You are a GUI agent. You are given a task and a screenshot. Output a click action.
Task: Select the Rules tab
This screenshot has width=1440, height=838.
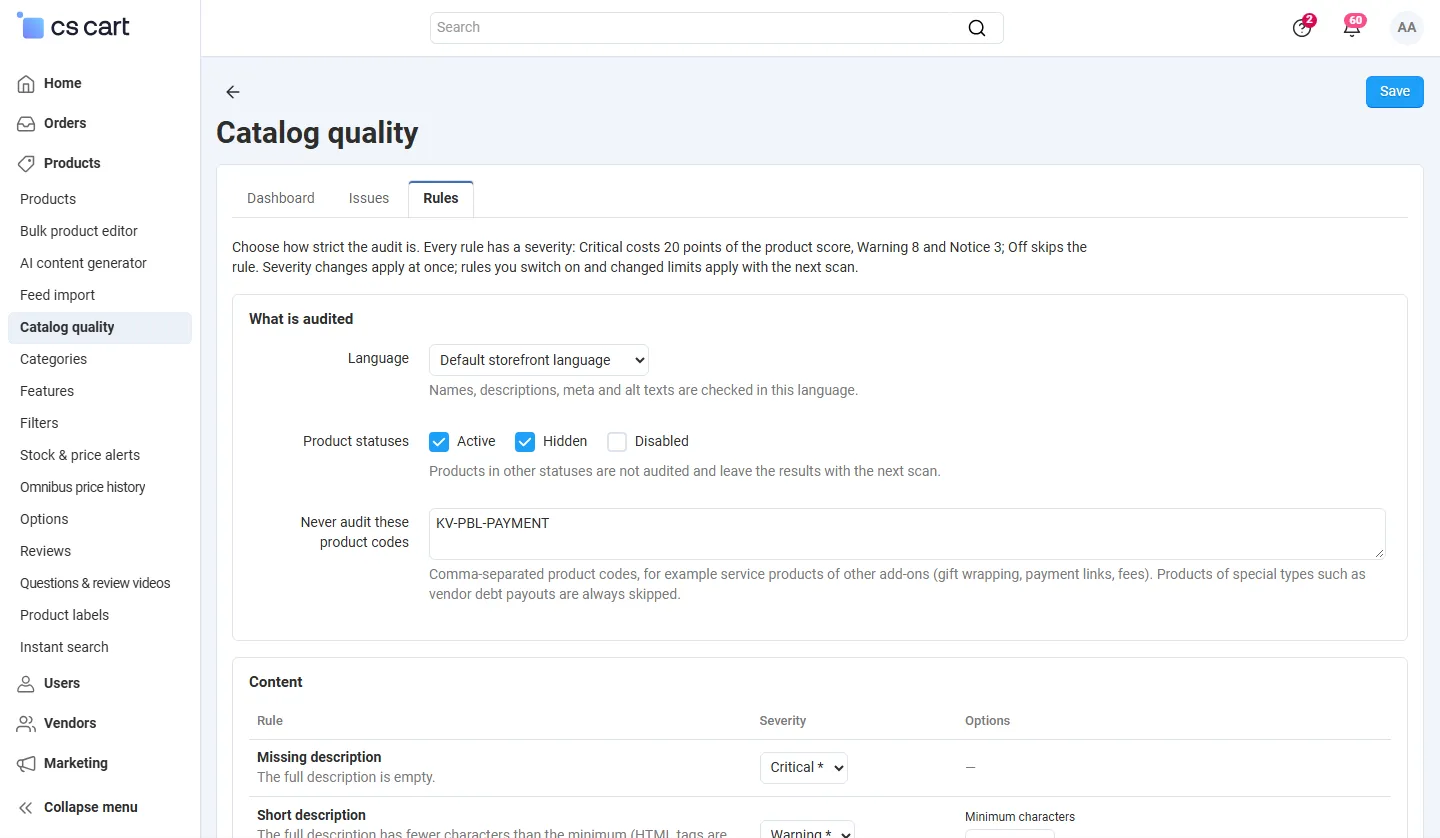441,198
